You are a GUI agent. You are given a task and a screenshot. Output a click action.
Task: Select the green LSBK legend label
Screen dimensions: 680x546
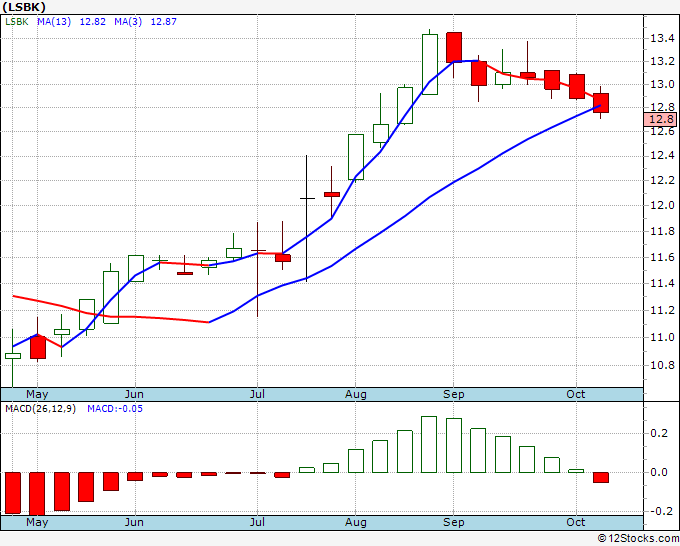tap(16, 21)
